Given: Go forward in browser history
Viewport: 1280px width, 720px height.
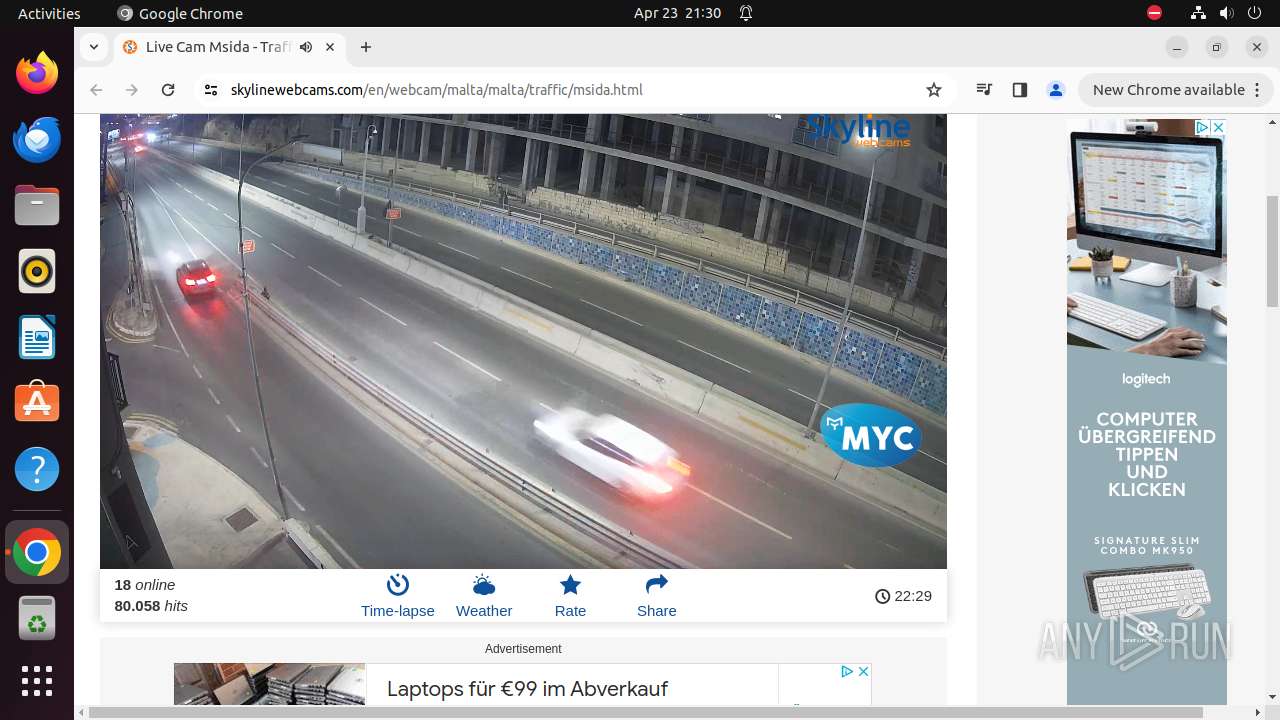Looking at the screenshot, I should [x=132, y=90].
